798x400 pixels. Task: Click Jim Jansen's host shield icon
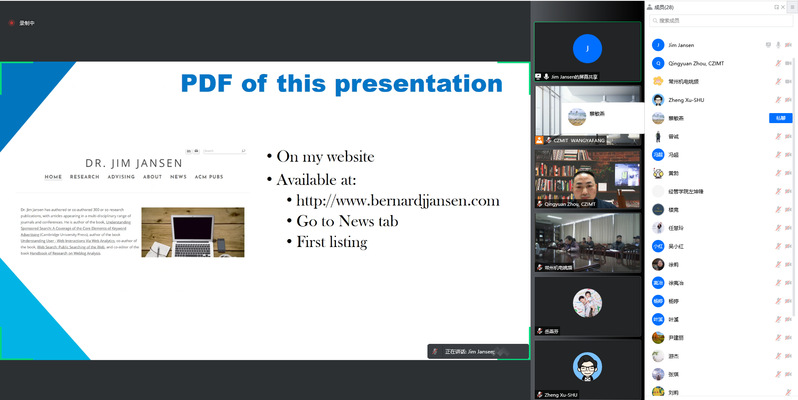click(767, 45)
